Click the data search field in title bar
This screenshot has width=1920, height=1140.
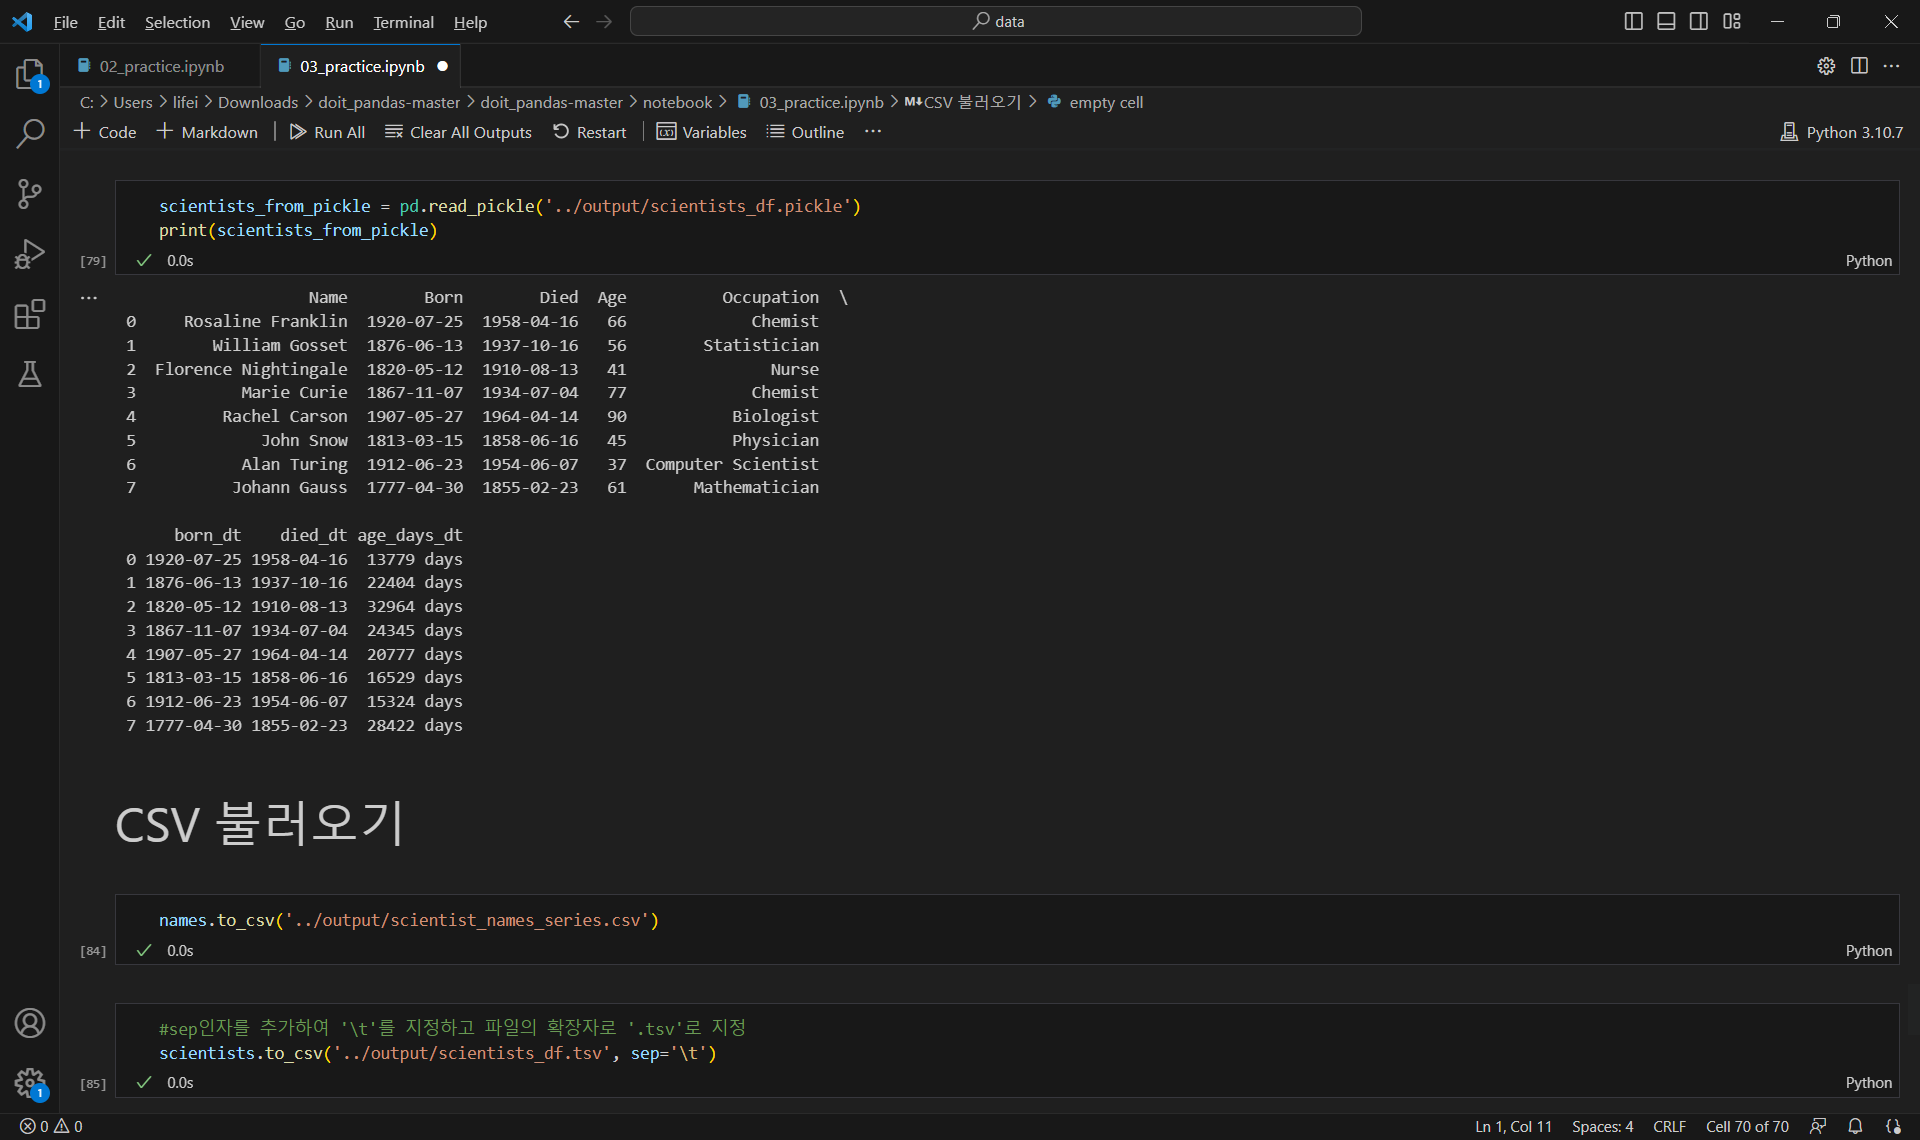995,21
